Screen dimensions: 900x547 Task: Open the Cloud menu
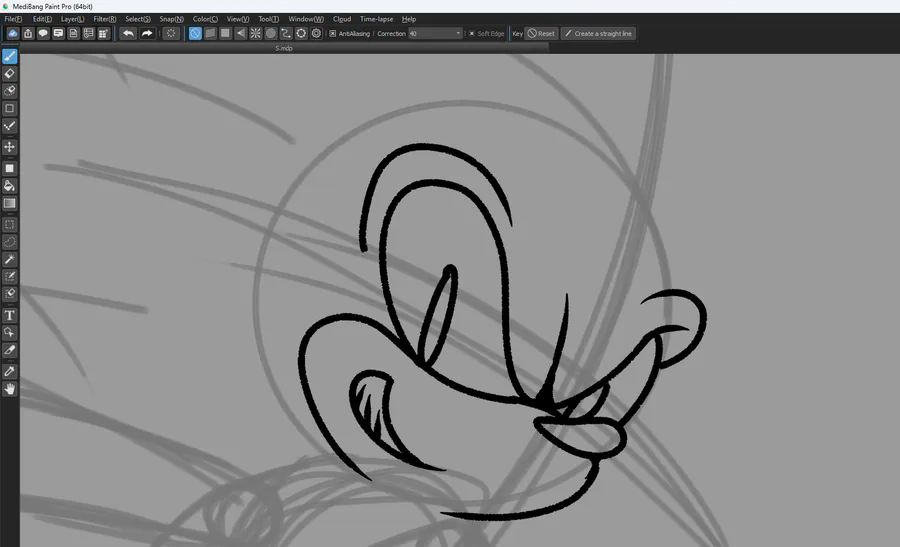pos(342,19)
